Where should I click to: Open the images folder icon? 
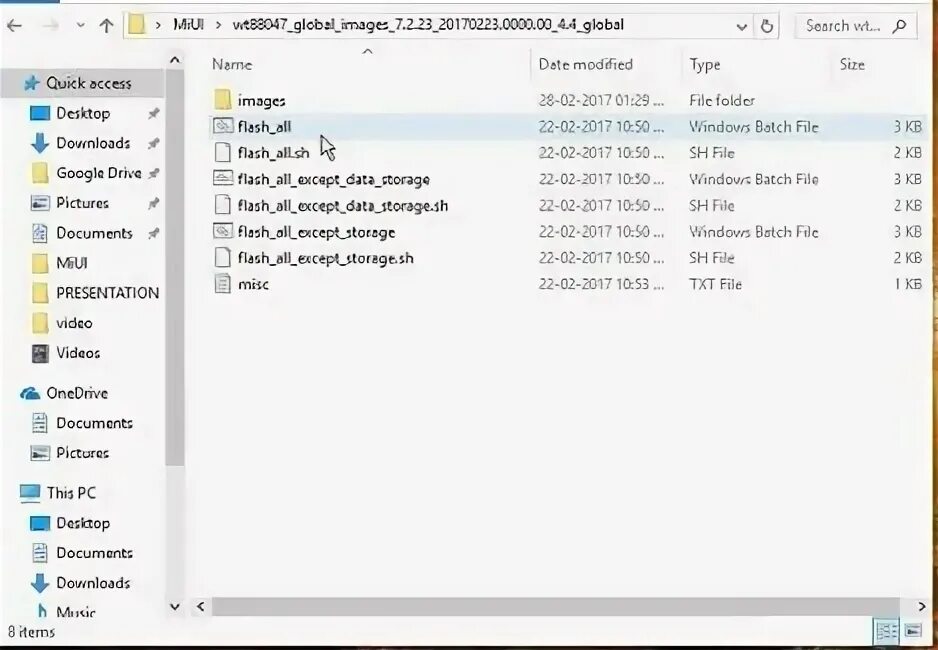(223, 100)
